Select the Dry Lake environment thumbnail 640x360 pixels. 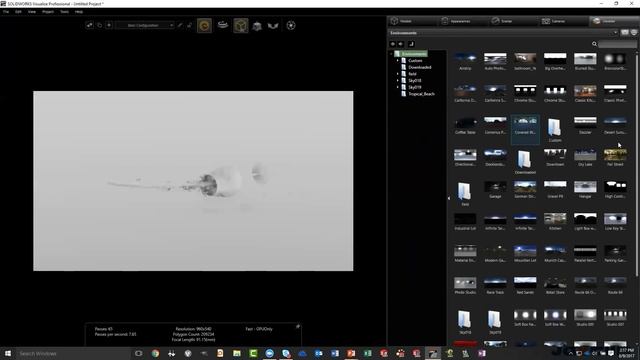(x=585, y=158)
